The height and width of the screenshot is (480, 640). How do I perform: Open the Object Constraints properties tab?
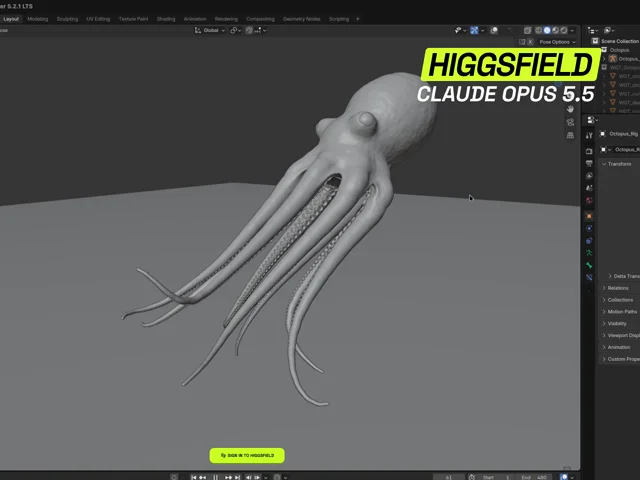tap(589, 240)
